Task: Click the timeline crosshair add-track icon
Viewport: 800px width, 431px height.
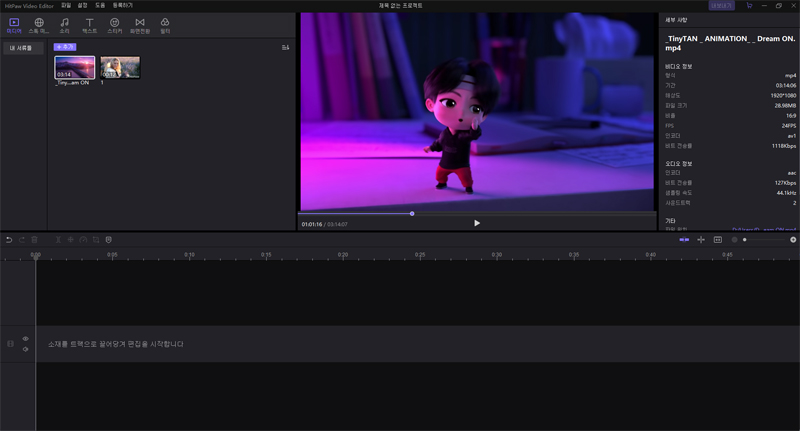Action: 701,240
